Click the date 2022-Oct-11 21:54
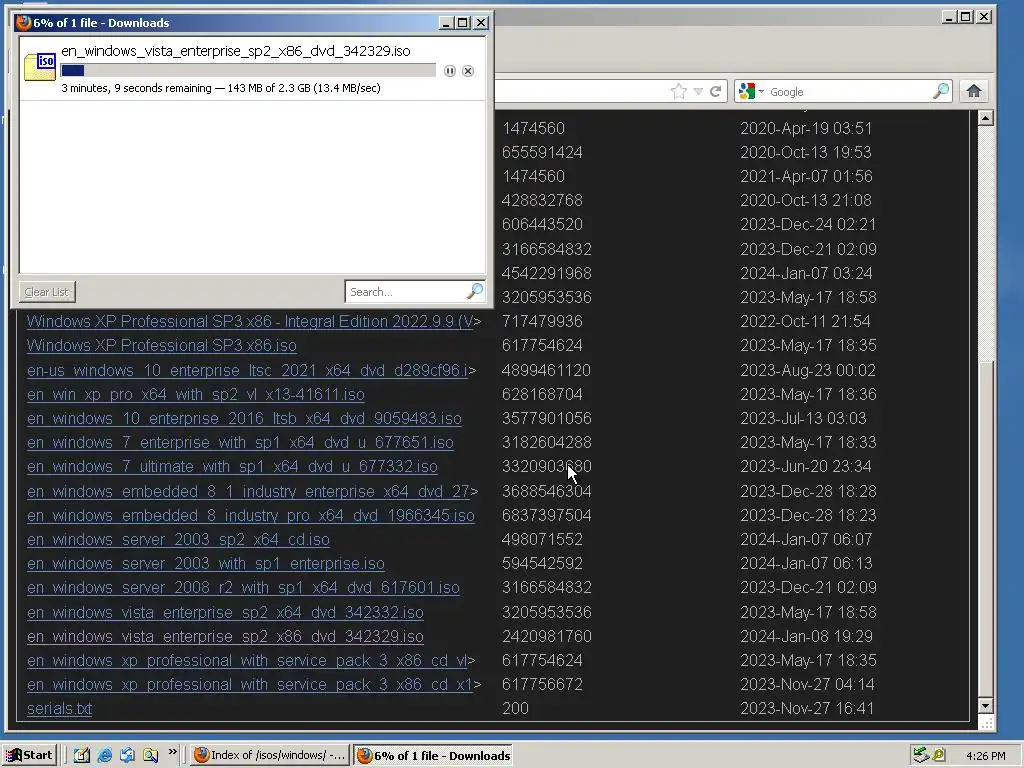The height and width of the screenshot is (768, 1024). click(805, 321)
